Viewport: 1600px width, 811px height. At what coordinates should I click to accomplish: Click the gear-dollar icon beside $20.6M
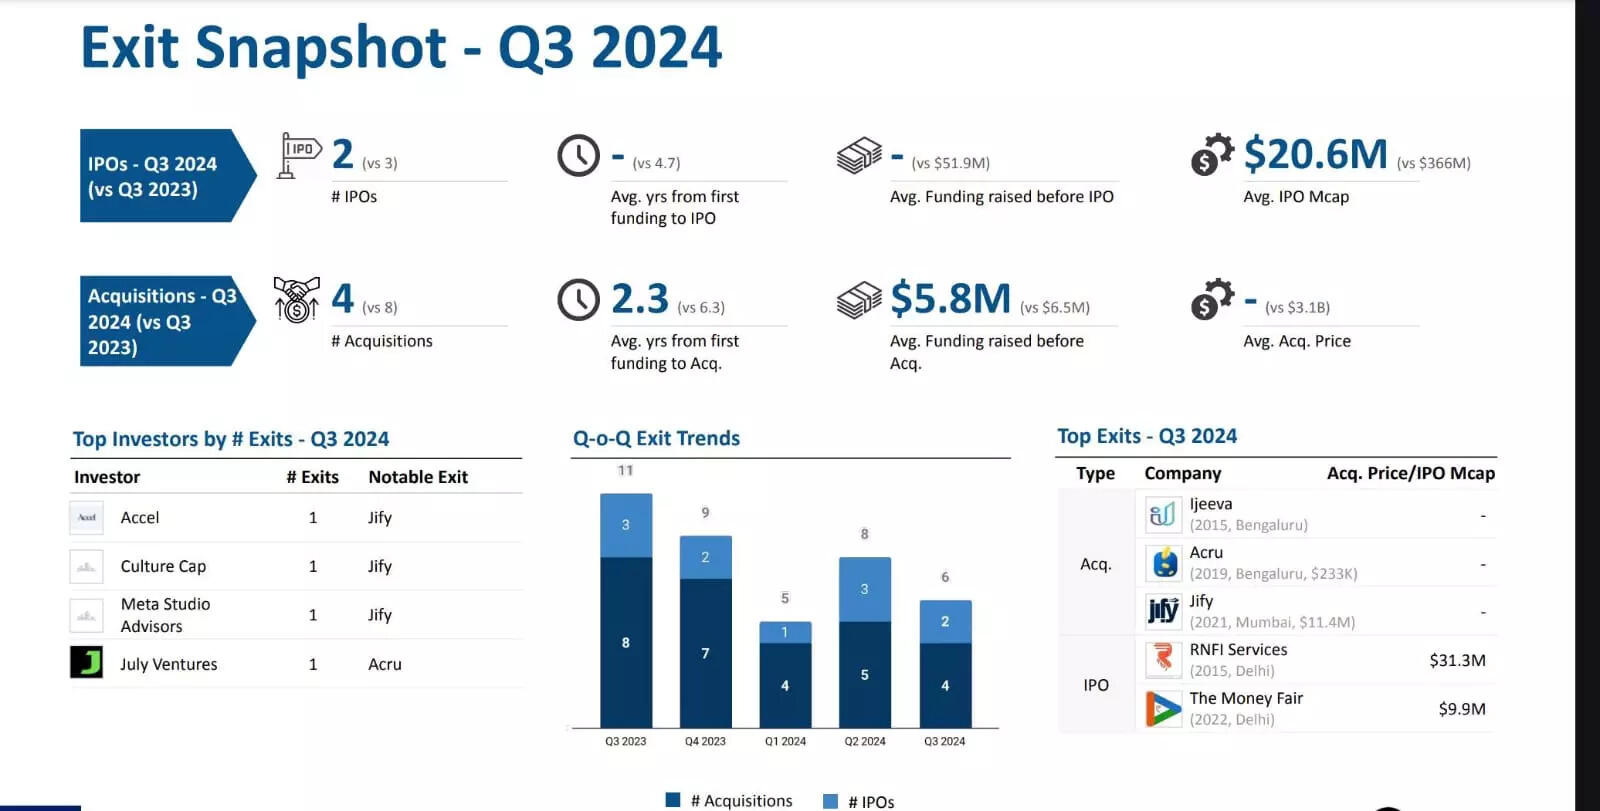click(x=1212, y=155)
